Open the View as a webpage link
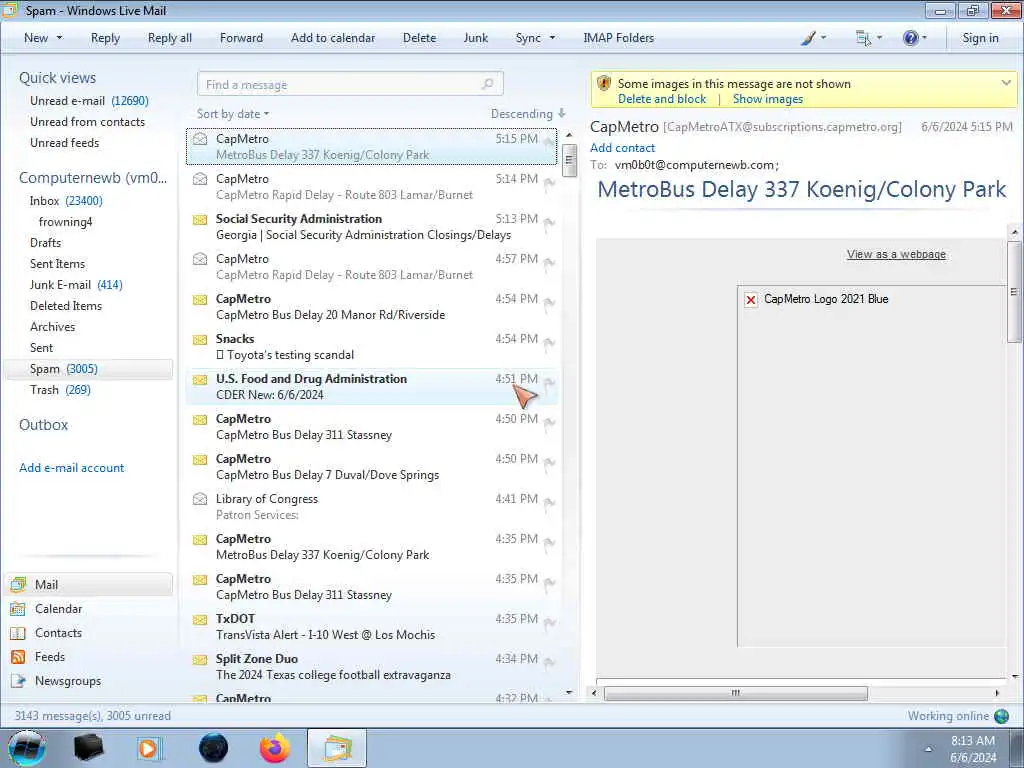This screenshot has width=1024, height=768. (896, 254)
